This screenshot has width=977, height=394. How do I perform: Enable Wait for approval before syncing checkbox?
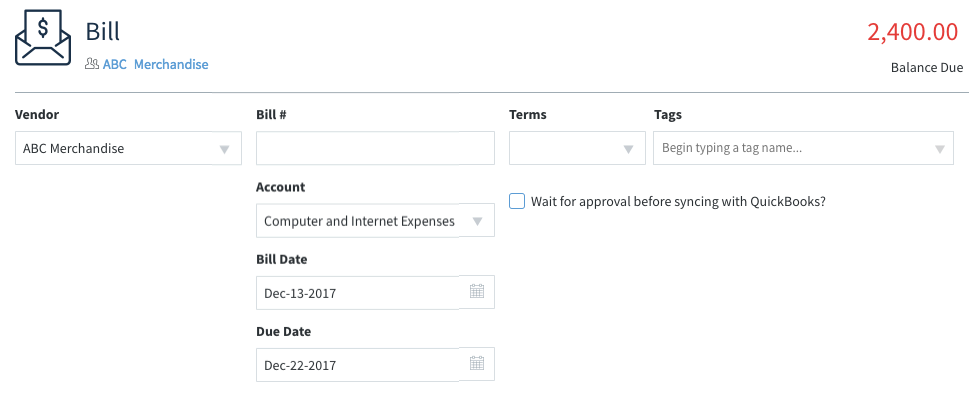[517, 201]
